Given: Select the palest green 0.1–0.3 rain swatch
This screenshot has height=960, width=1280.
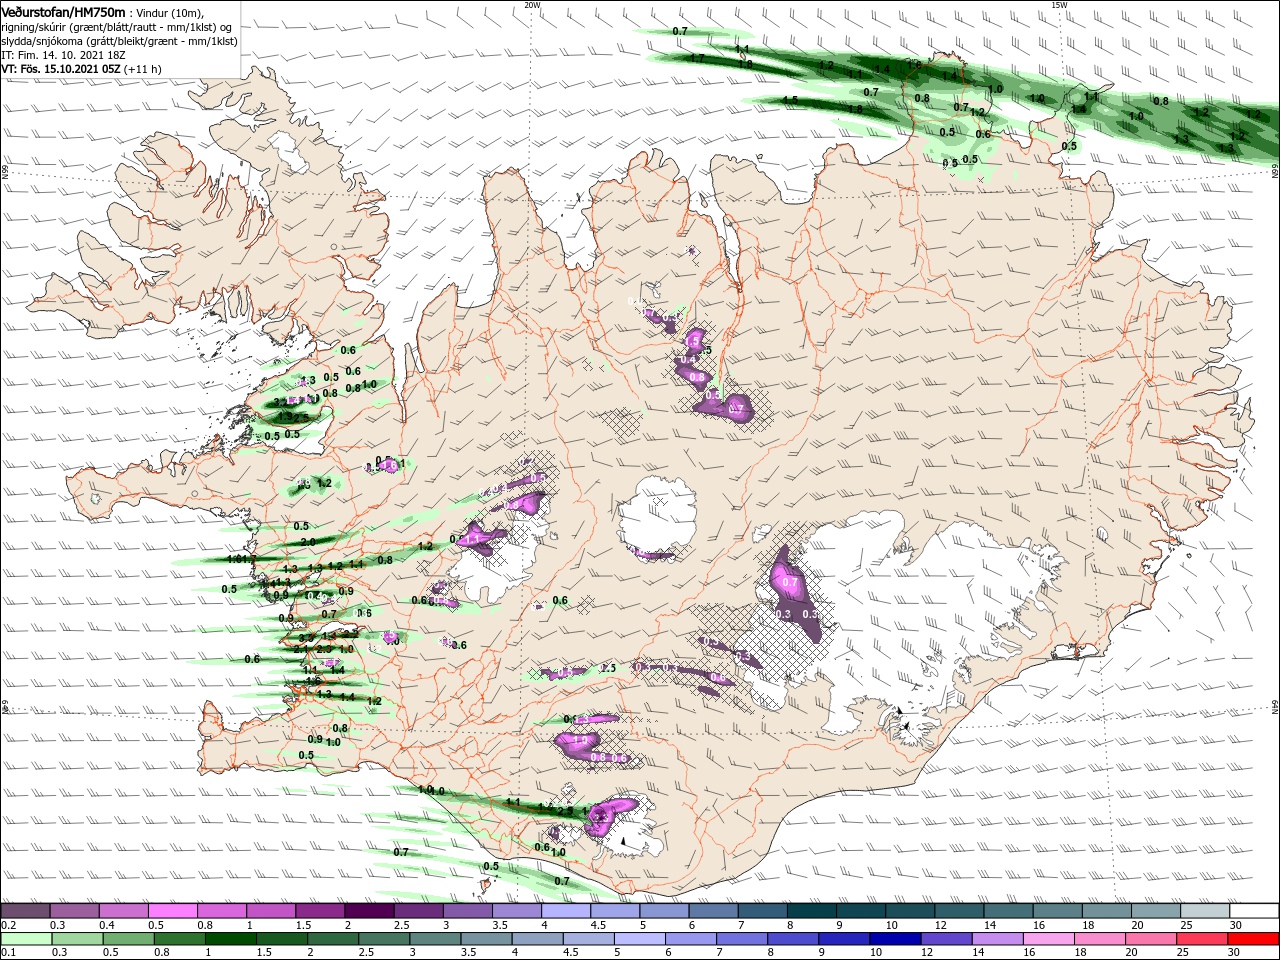Looking at the screenshot, I should tap(26, 939).
